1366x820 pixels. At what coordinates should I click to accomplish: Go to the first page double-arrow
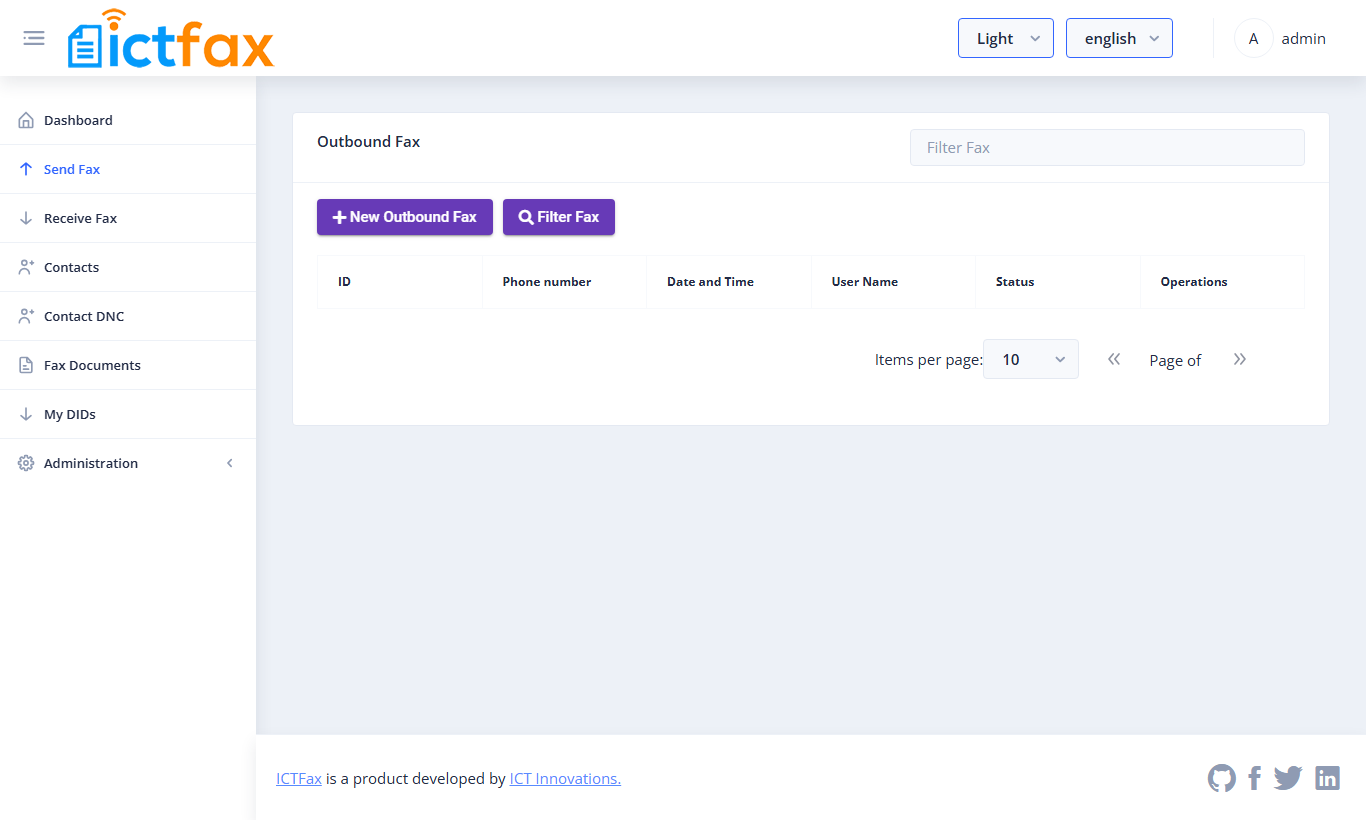pos(1114,359)
